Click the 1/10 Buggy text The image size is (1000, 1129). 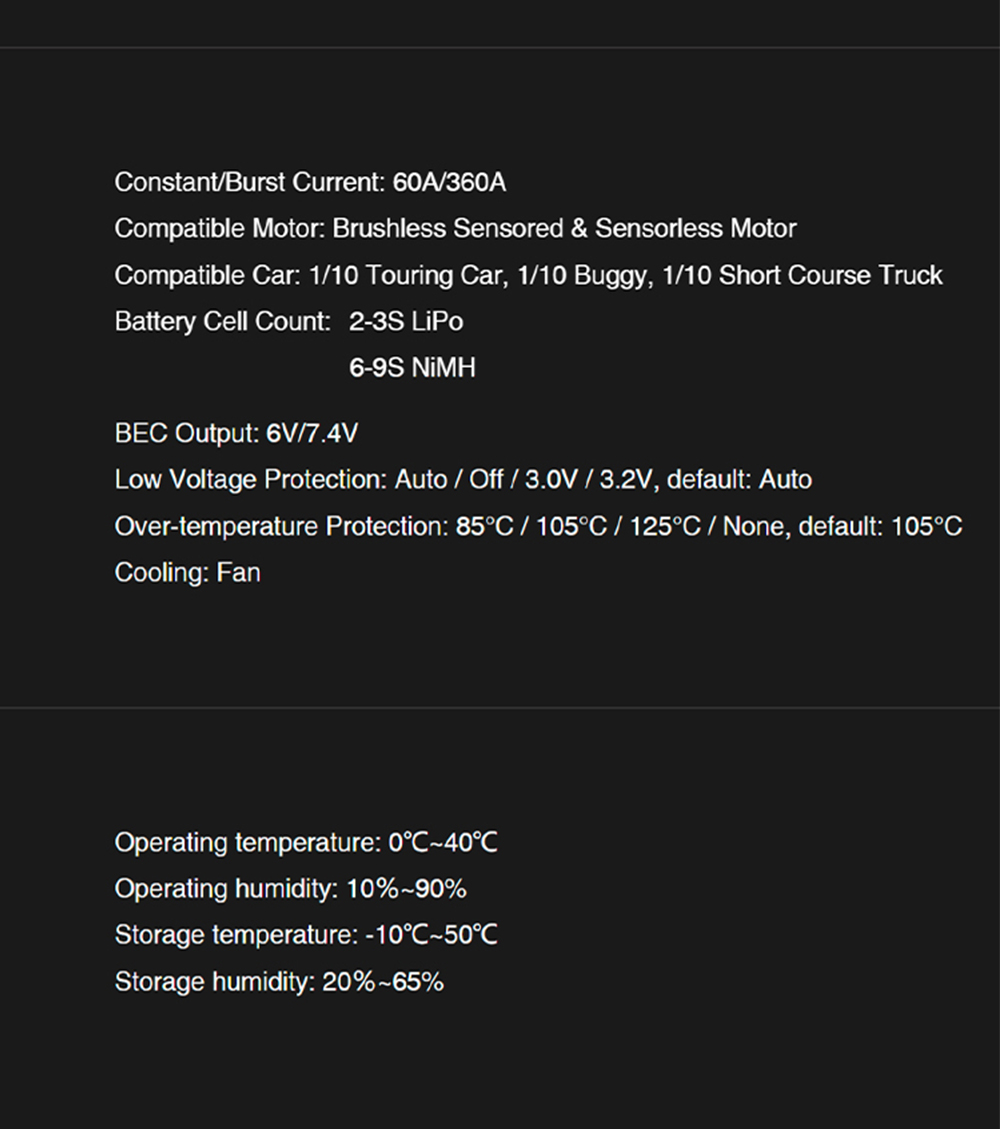582,275
